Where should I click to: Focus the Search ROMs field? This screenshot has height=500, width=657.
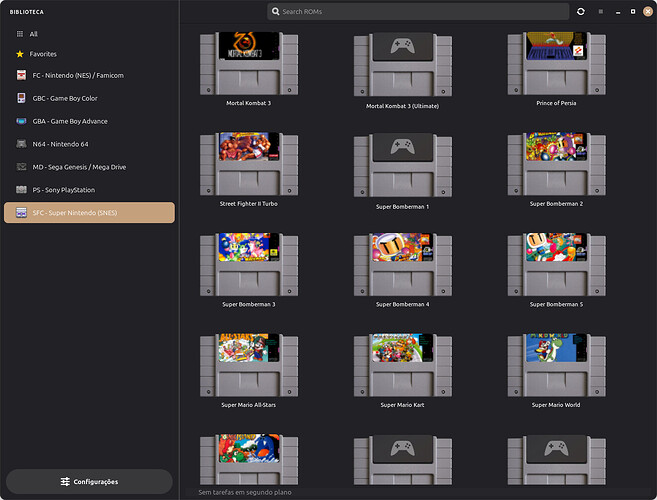418,11
